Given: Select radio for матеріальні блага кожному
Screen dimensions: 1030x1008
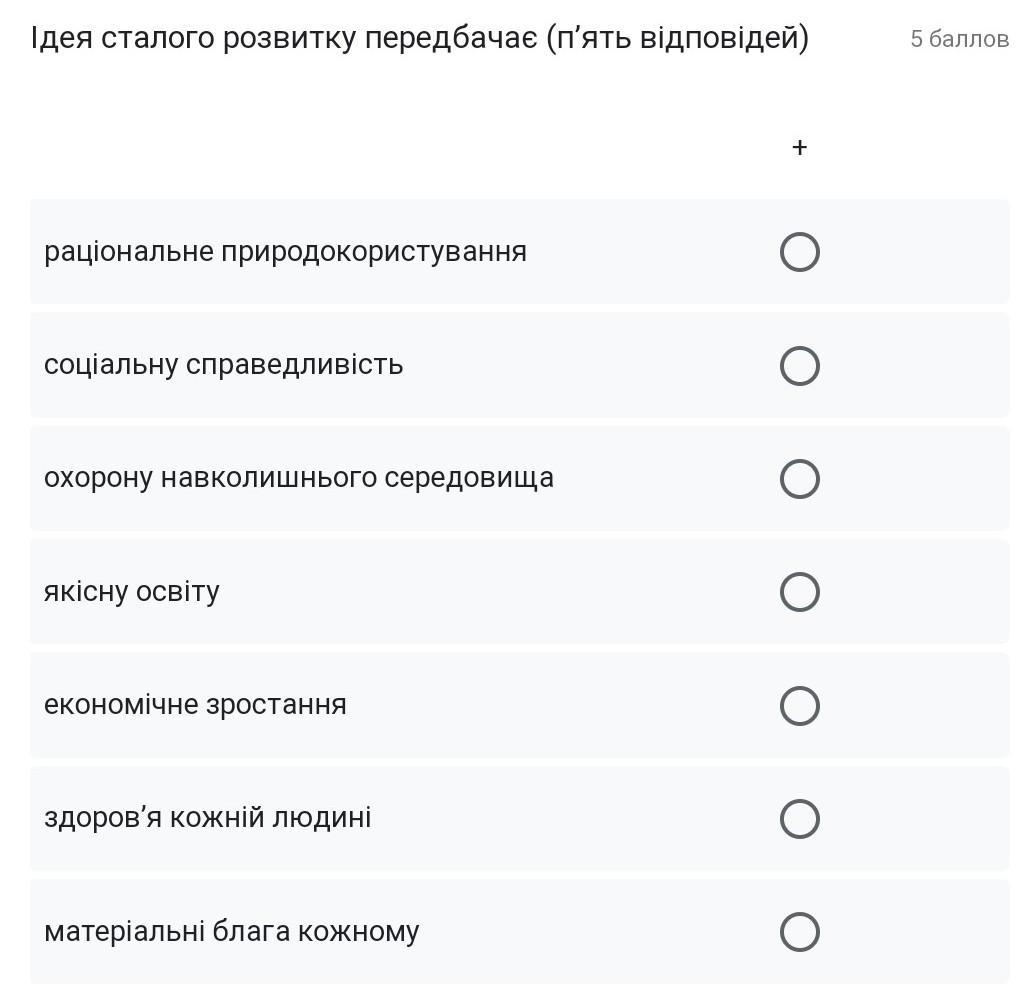Looking at the screenshot, I should click(x=799, y=932).
